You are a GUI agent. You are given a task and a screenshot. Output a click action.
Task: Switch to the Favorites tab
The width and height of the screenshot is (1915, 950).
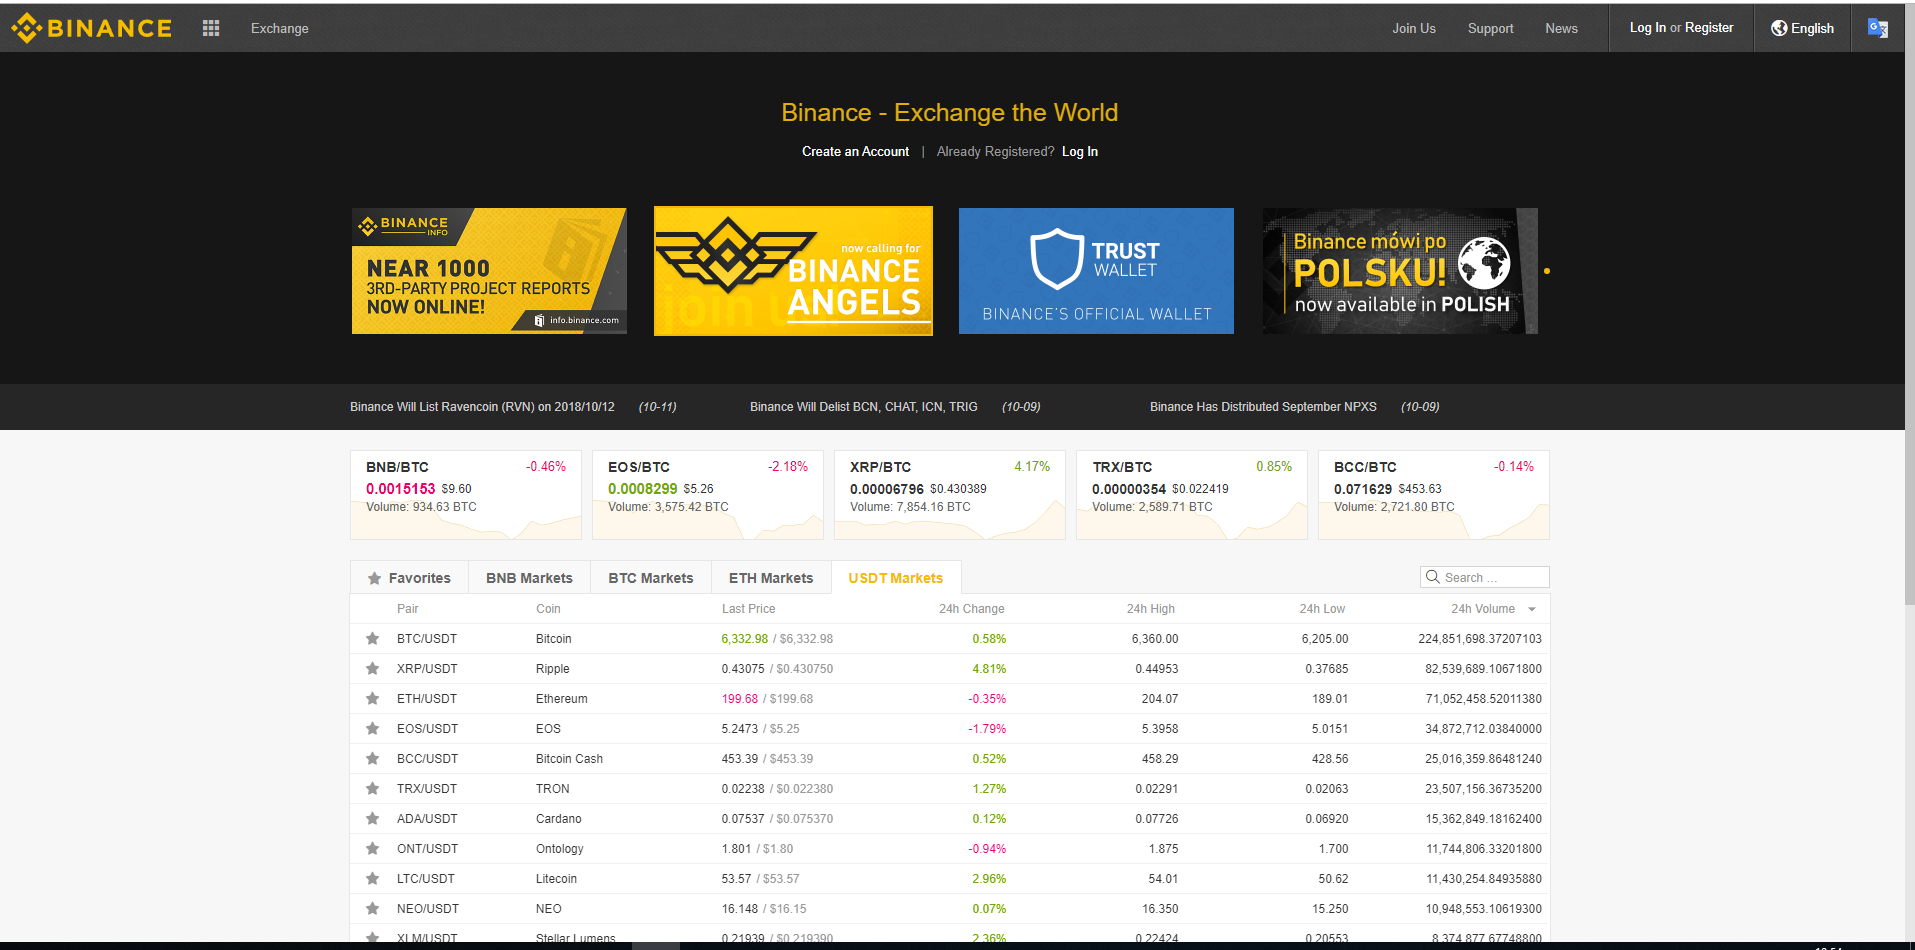(x=409, y=578)
